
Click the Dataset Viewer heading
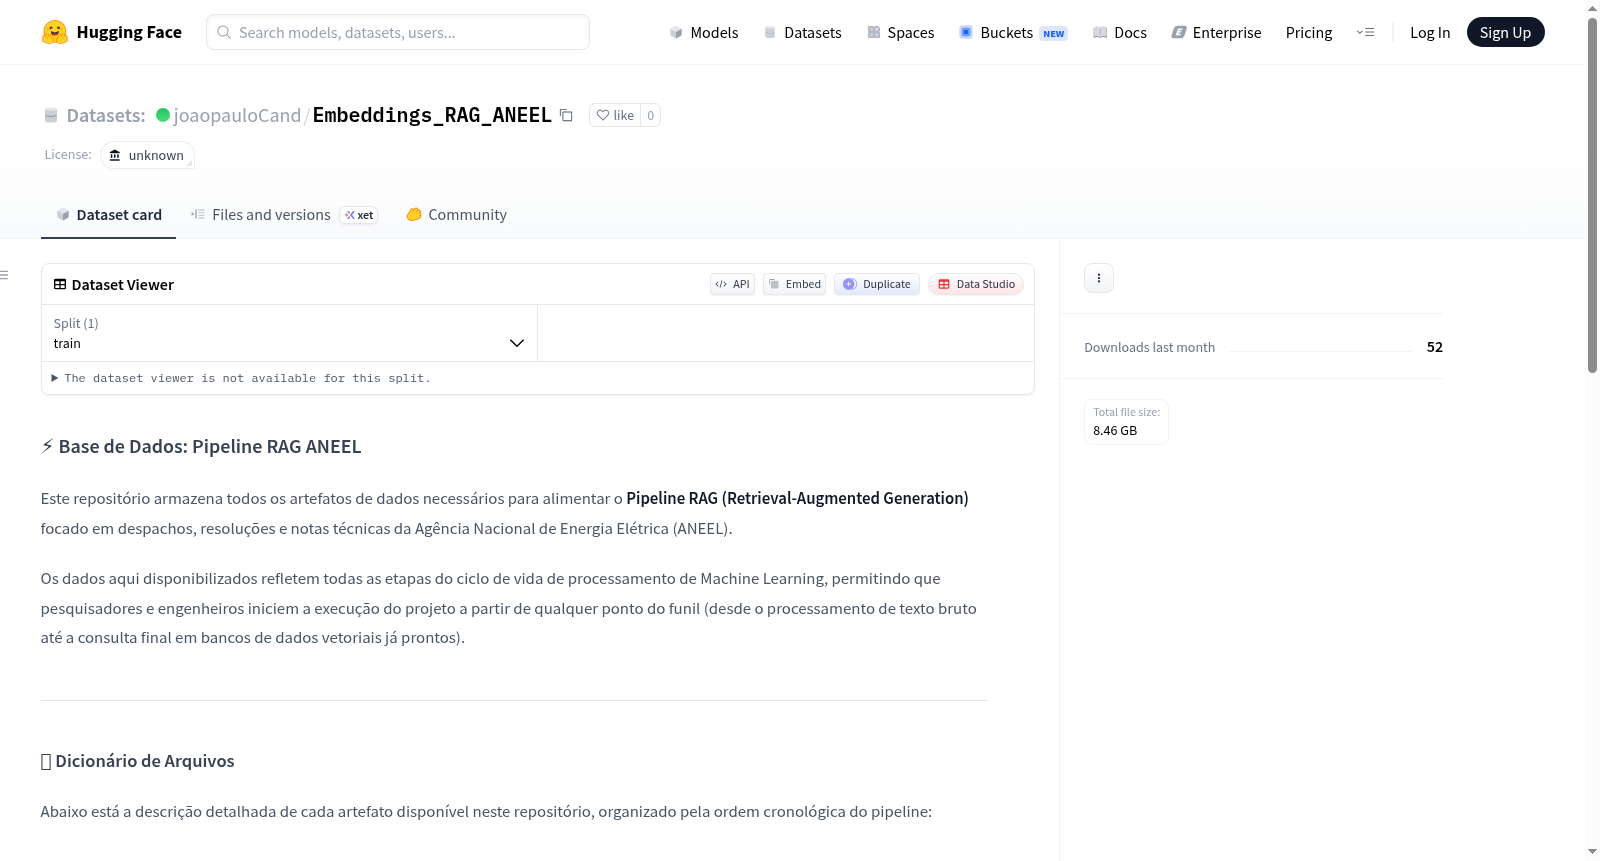click(114, 285)
